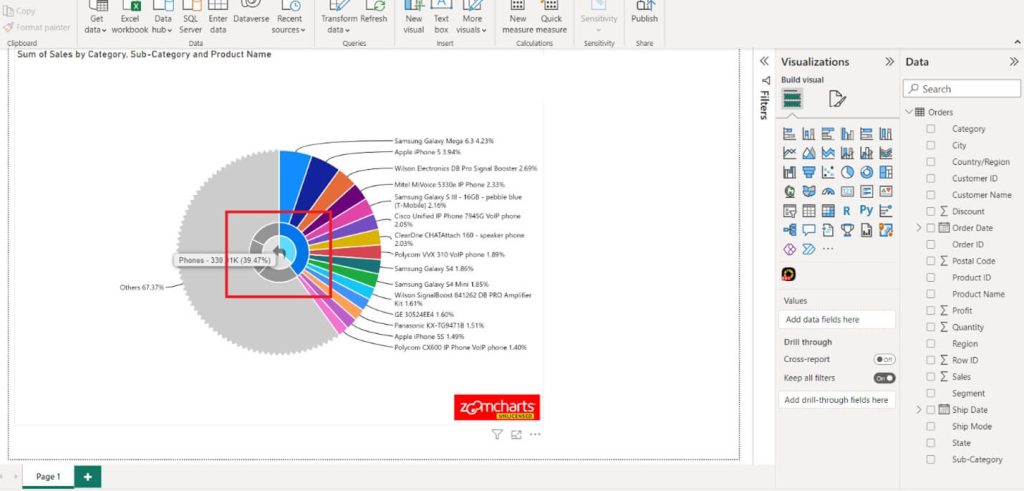Select the funnel chart visual
The image size is (1024, 491).
808,172
